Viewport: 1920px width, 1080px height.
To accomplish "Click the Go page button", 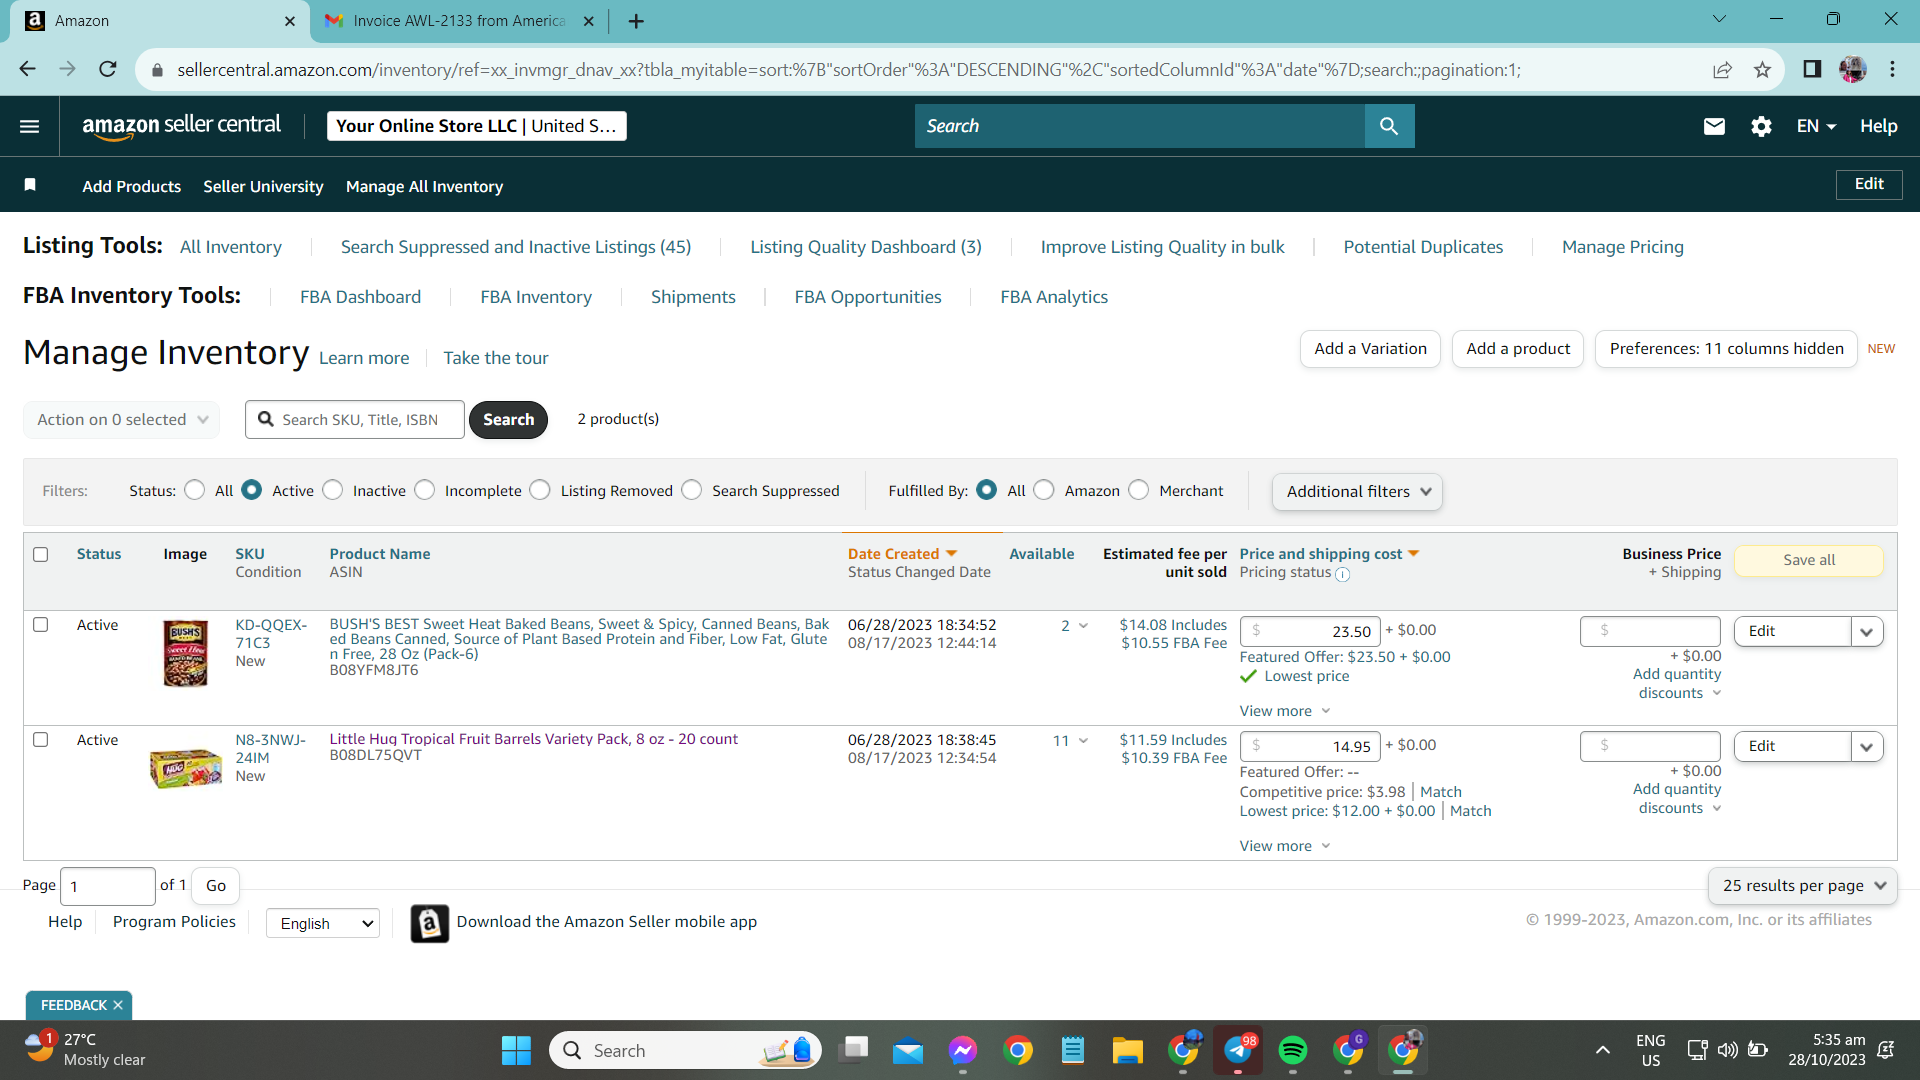I will 216,886.
